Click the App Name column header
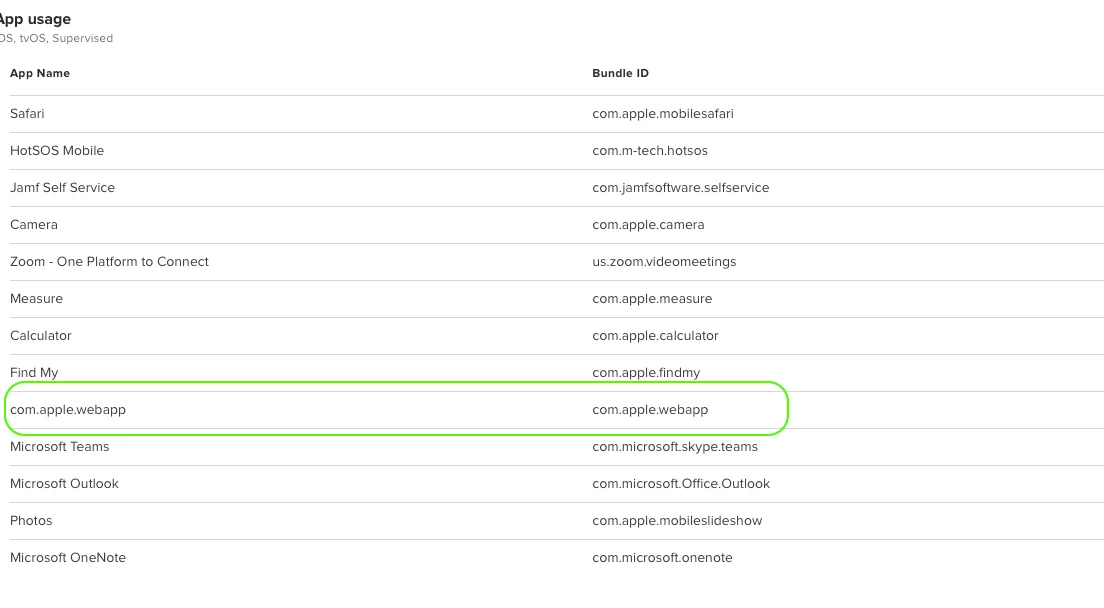 pos(39,73)
